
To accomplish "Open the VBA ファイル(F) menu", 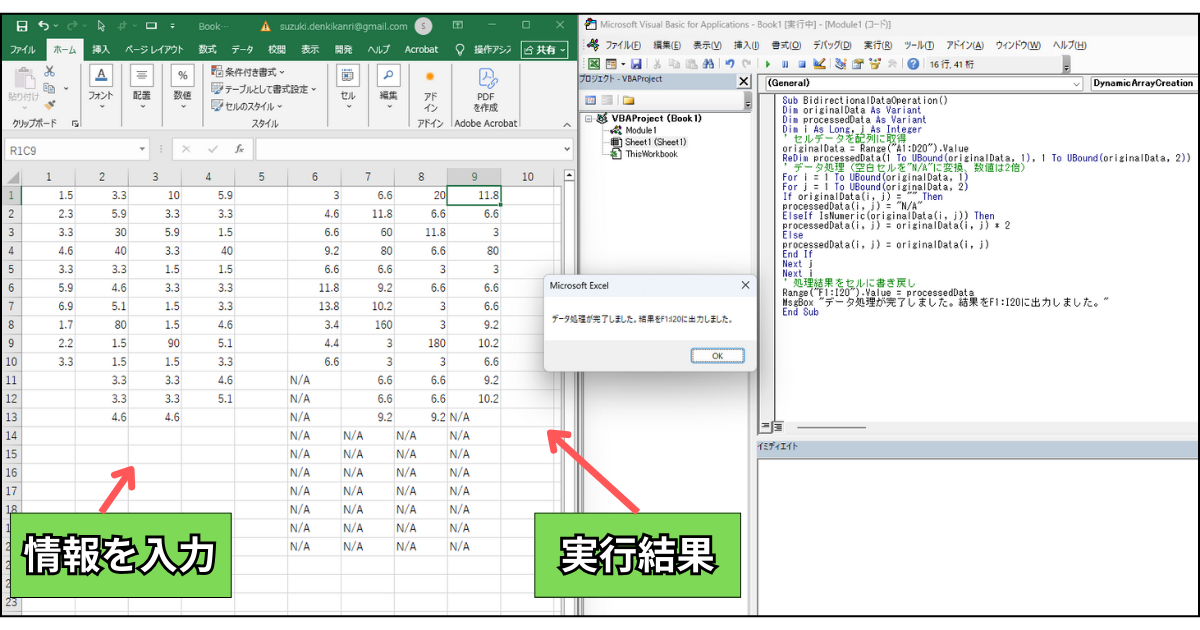I will point(625,45).
